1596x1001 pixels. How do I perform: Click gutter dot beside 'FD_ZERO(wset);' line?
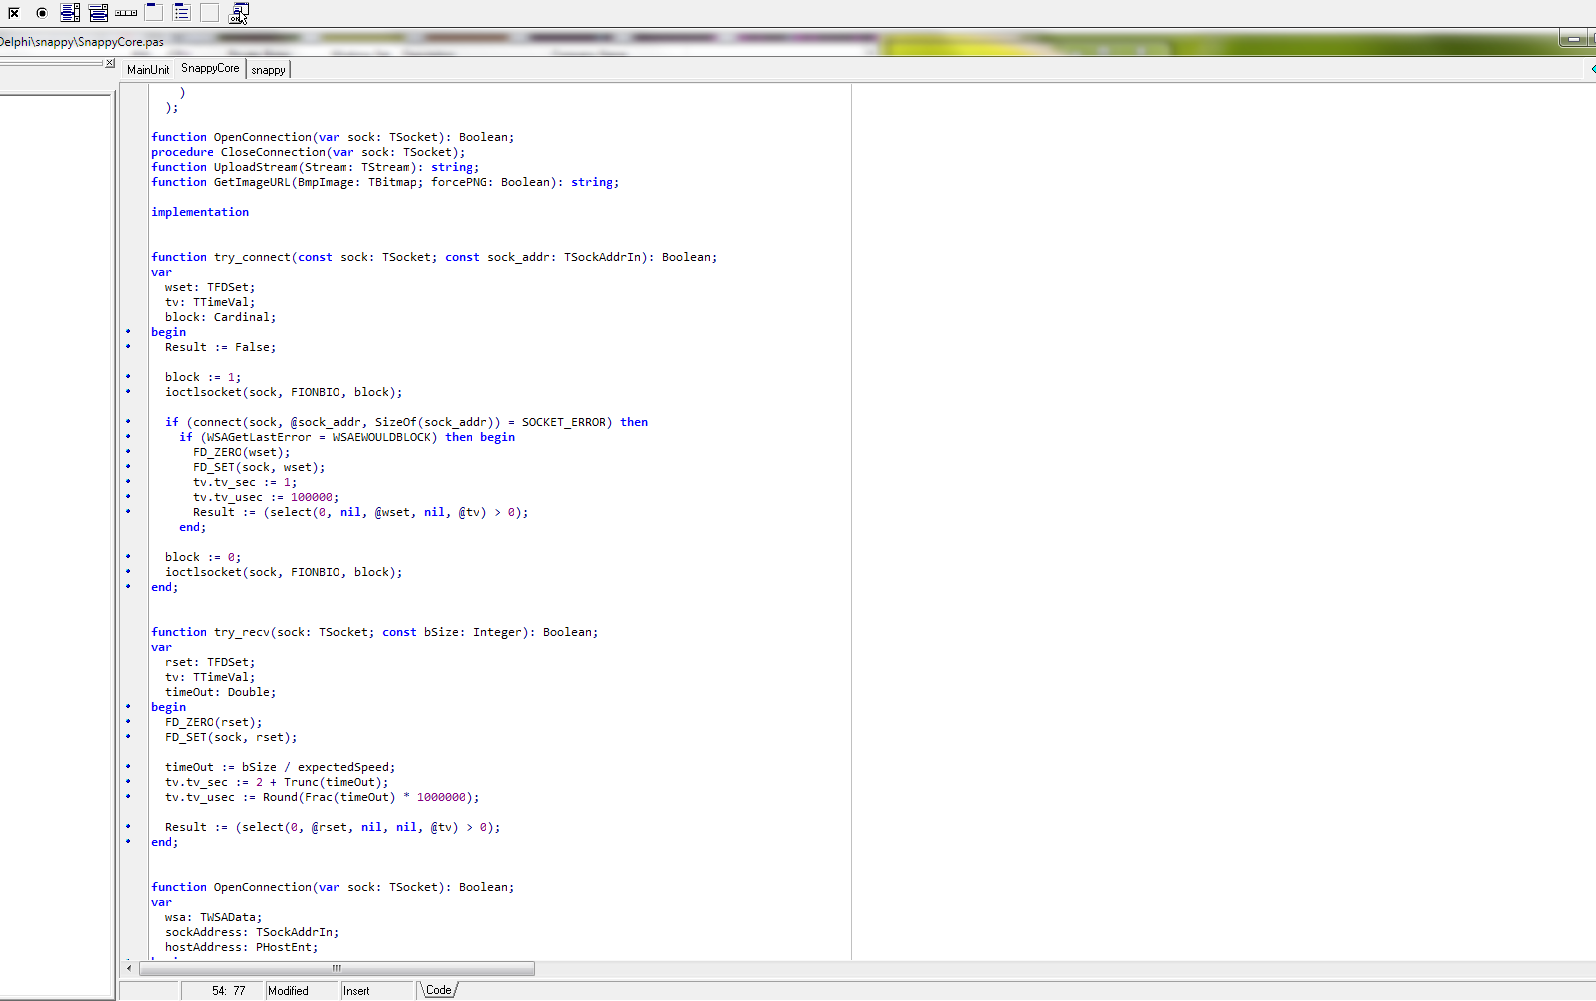click(128, 451)
